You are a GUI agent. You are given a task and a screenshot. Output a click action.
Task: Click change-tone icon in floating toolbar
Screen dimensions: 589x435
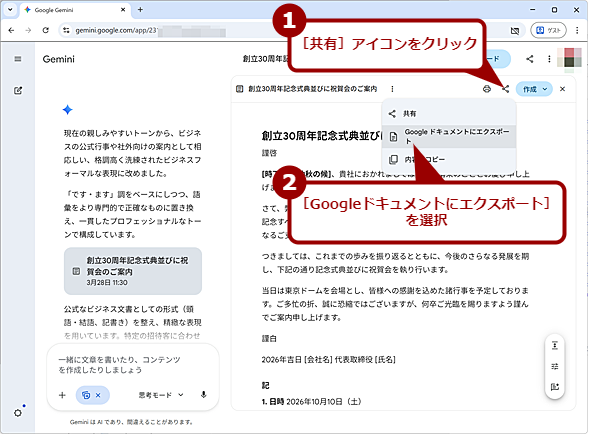click(x=555, y=366)
